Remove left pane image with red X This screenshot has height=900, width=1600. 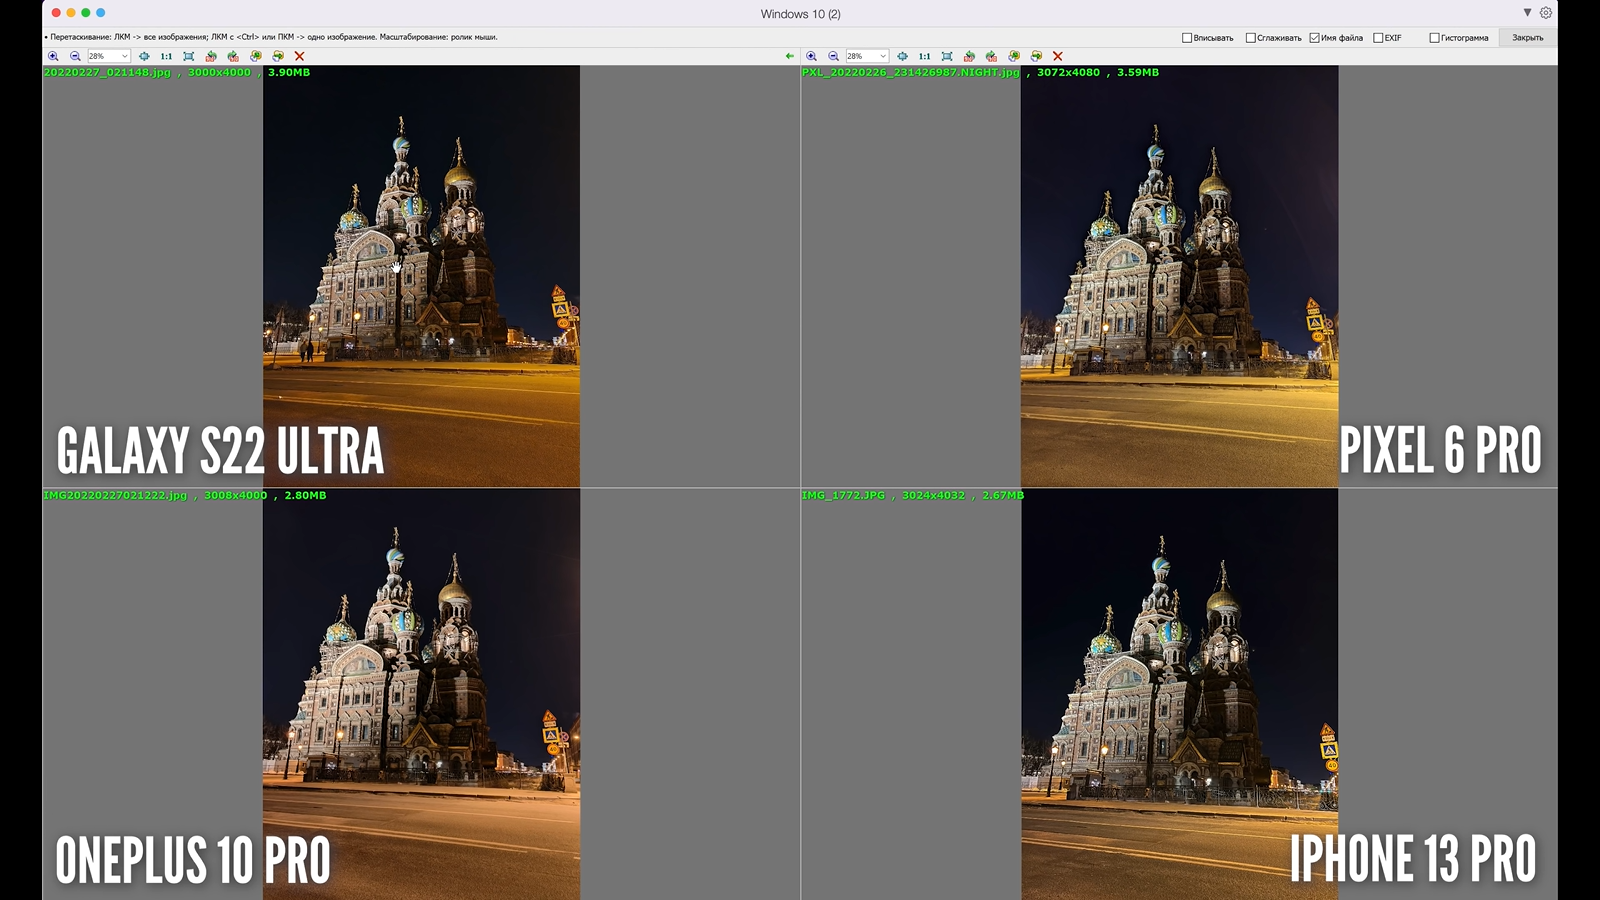click(x=299, y=56)
